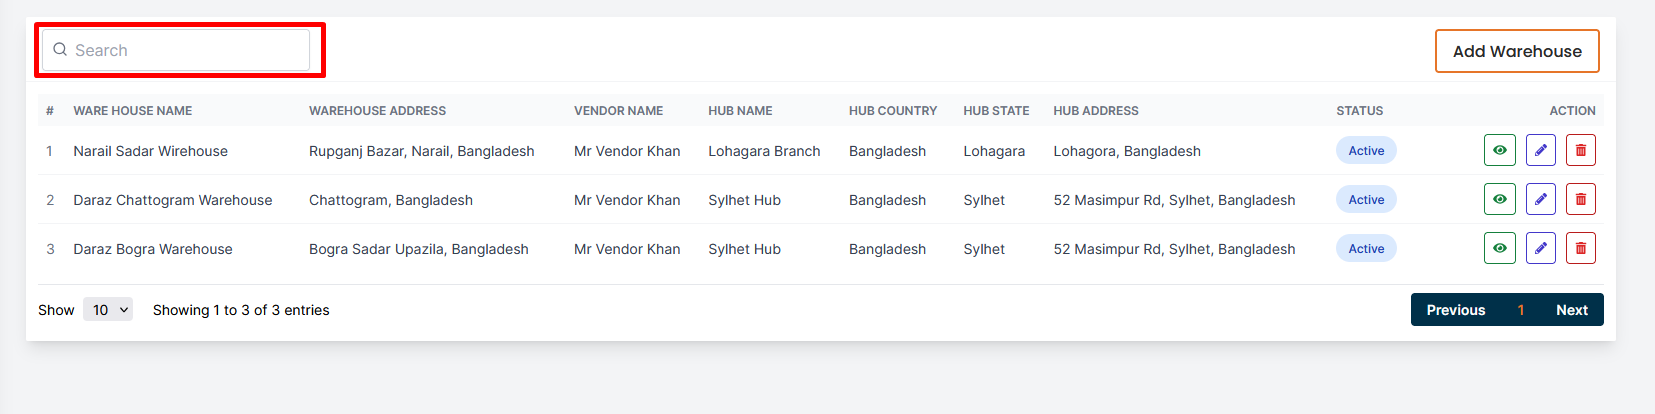Image resolution: width=1655 pixels, height=414 pixels.
Task: View Daraz Chattogram Warehouse eye icon
Action: (x=1499, y=200)
